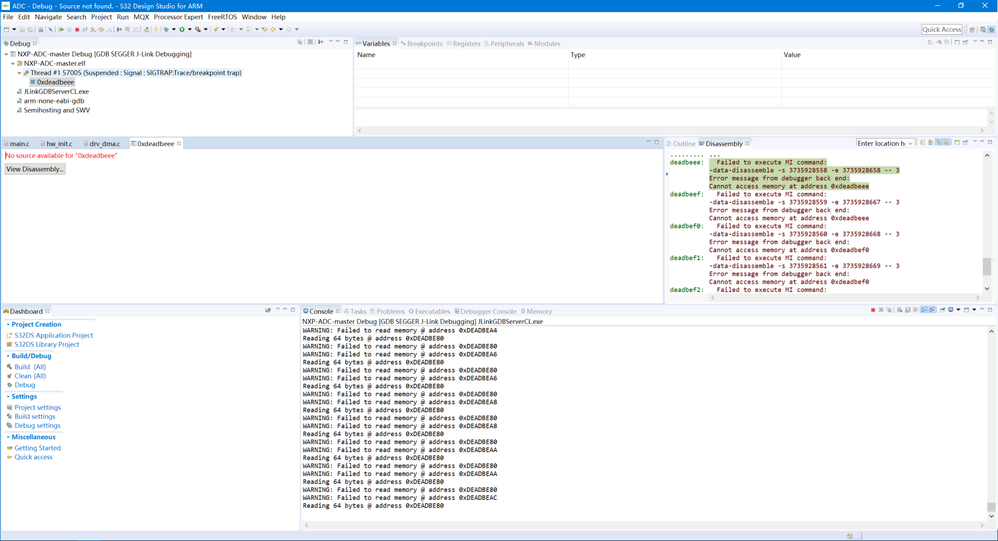
Task: Click the Step Over toolbar icon
Action: point(101,29)
